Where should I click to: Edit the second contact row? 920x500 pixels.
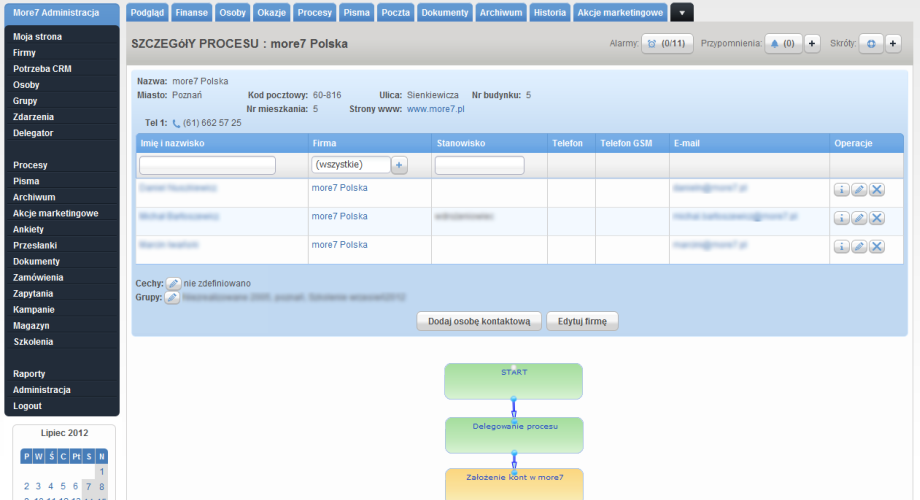tap(859, 218)
